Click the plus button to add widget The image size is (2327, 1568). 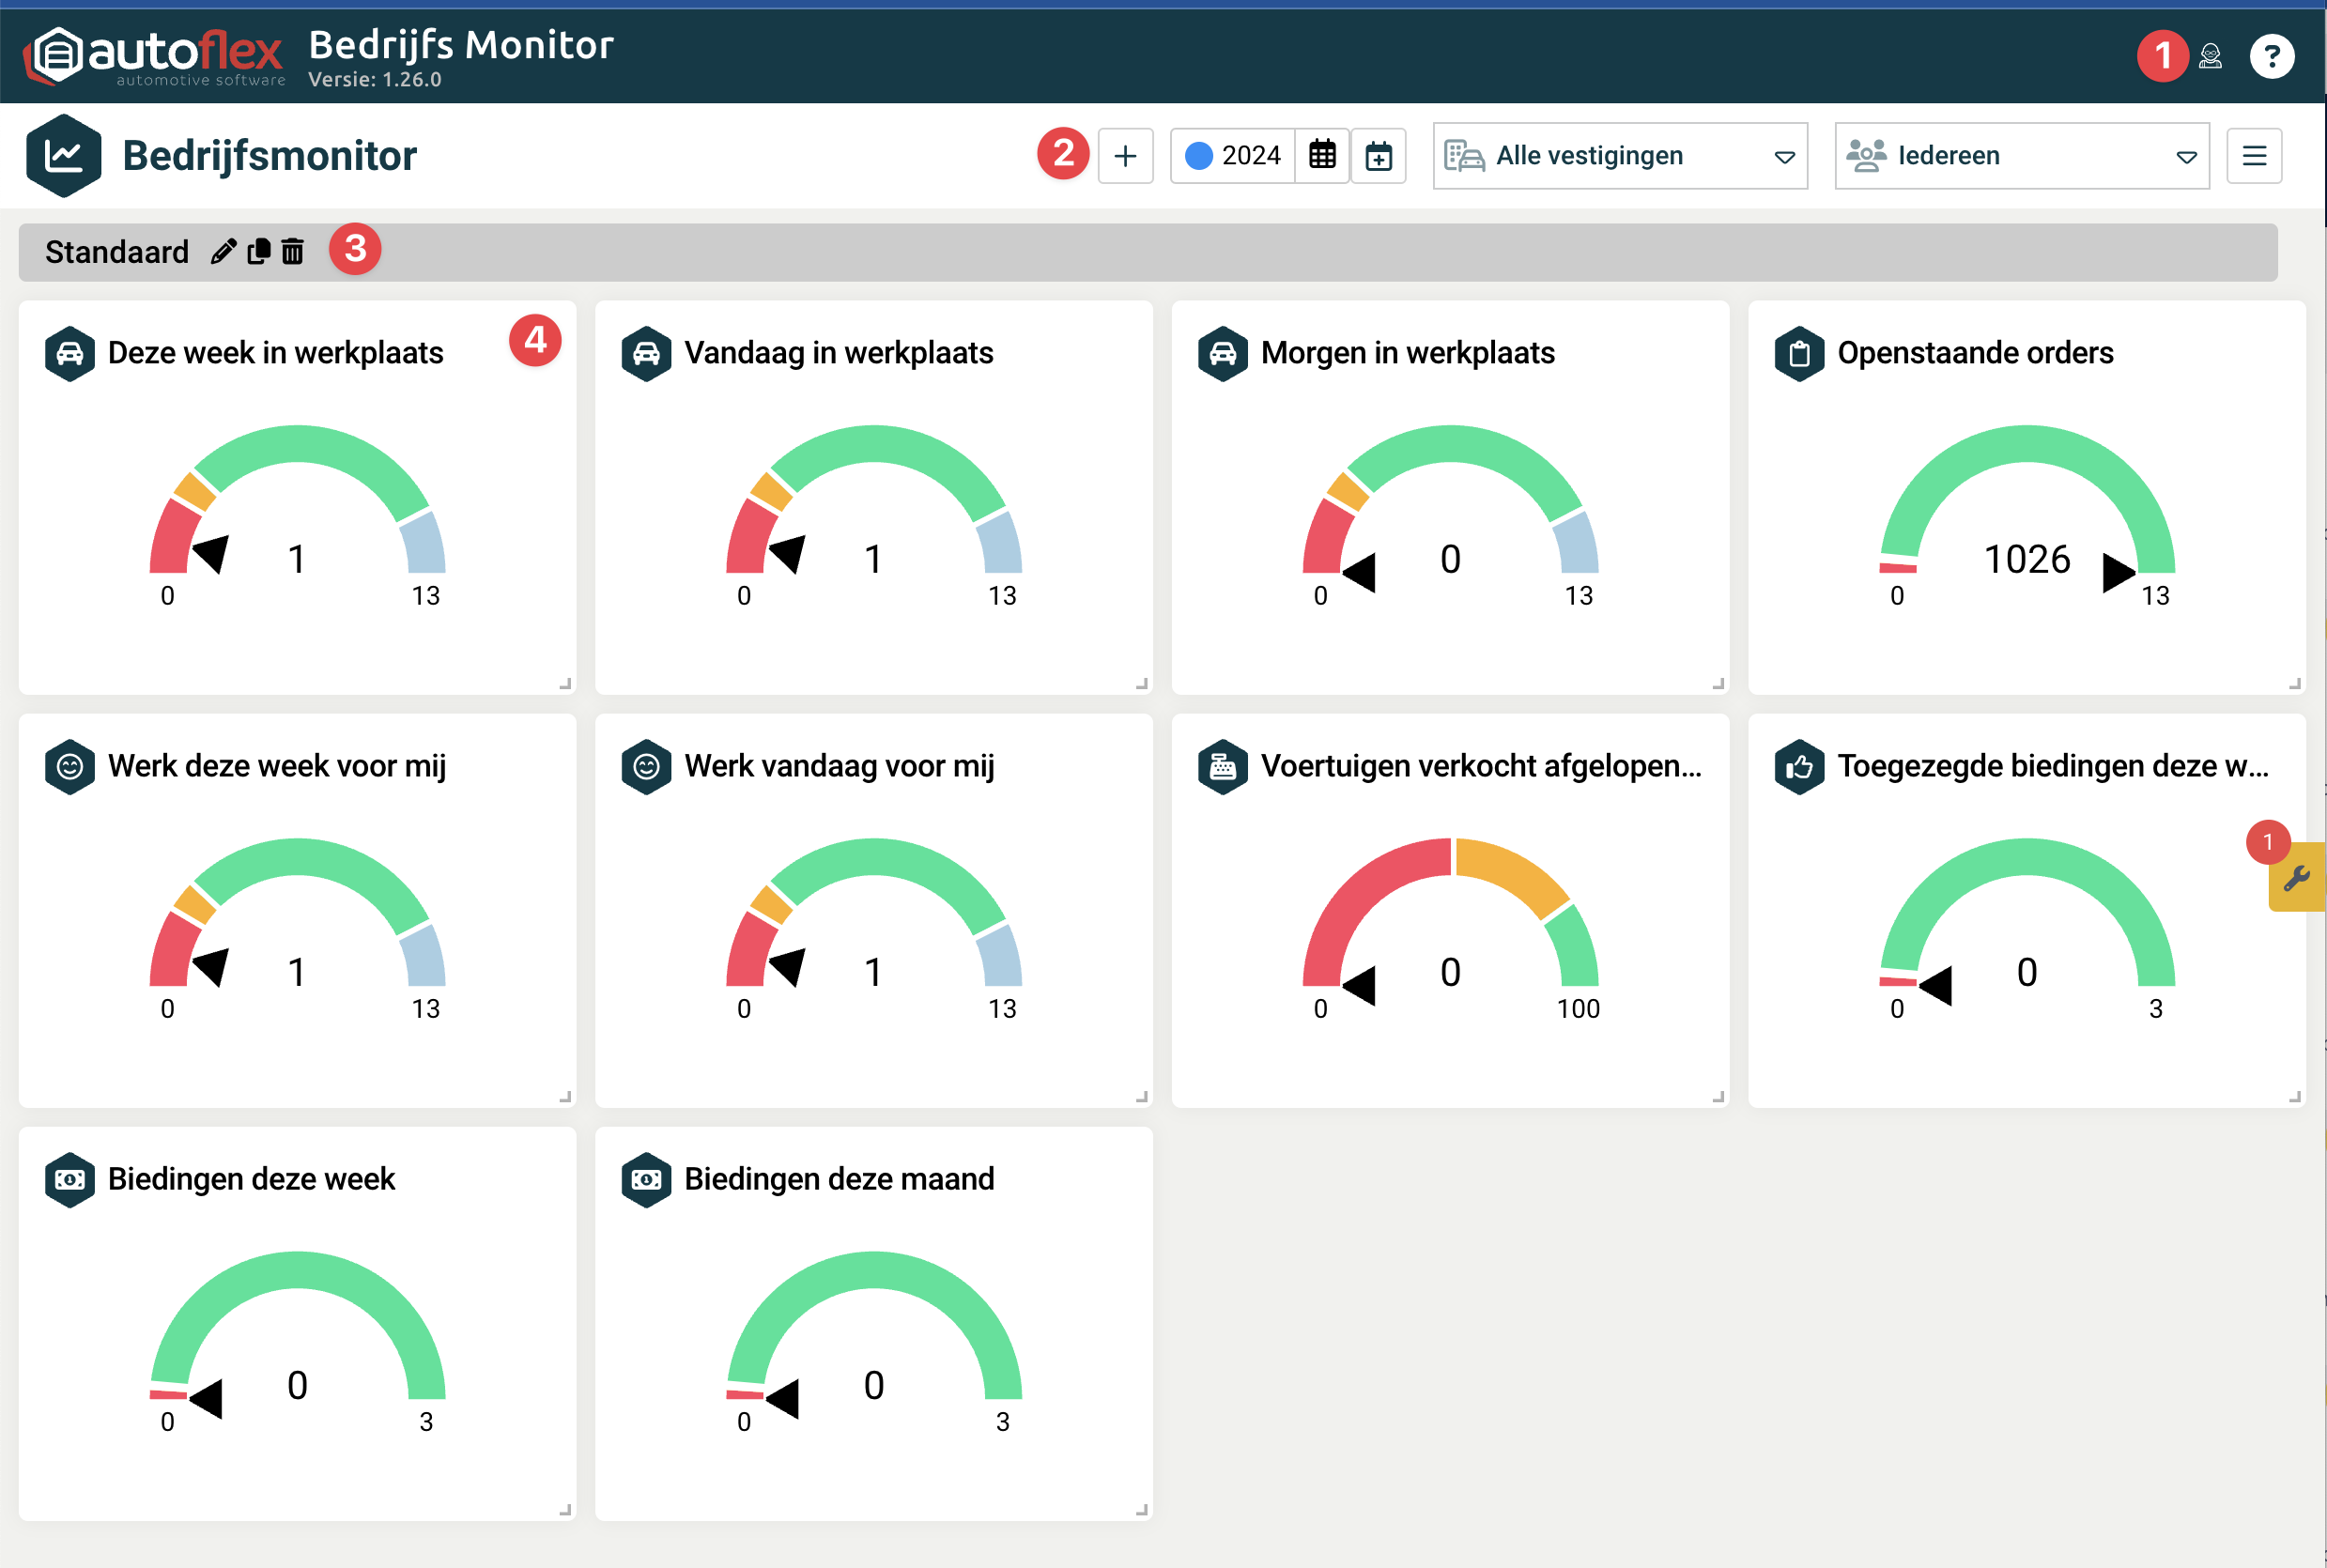(x=1125, y=156)
